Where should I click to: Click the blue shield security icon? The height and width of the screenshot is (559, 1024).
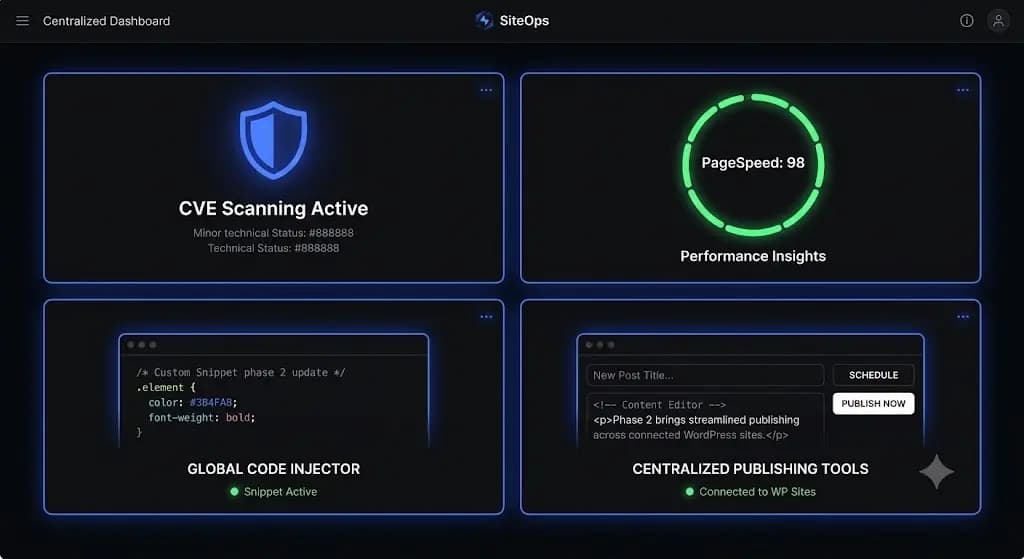[x=273, y=140]
